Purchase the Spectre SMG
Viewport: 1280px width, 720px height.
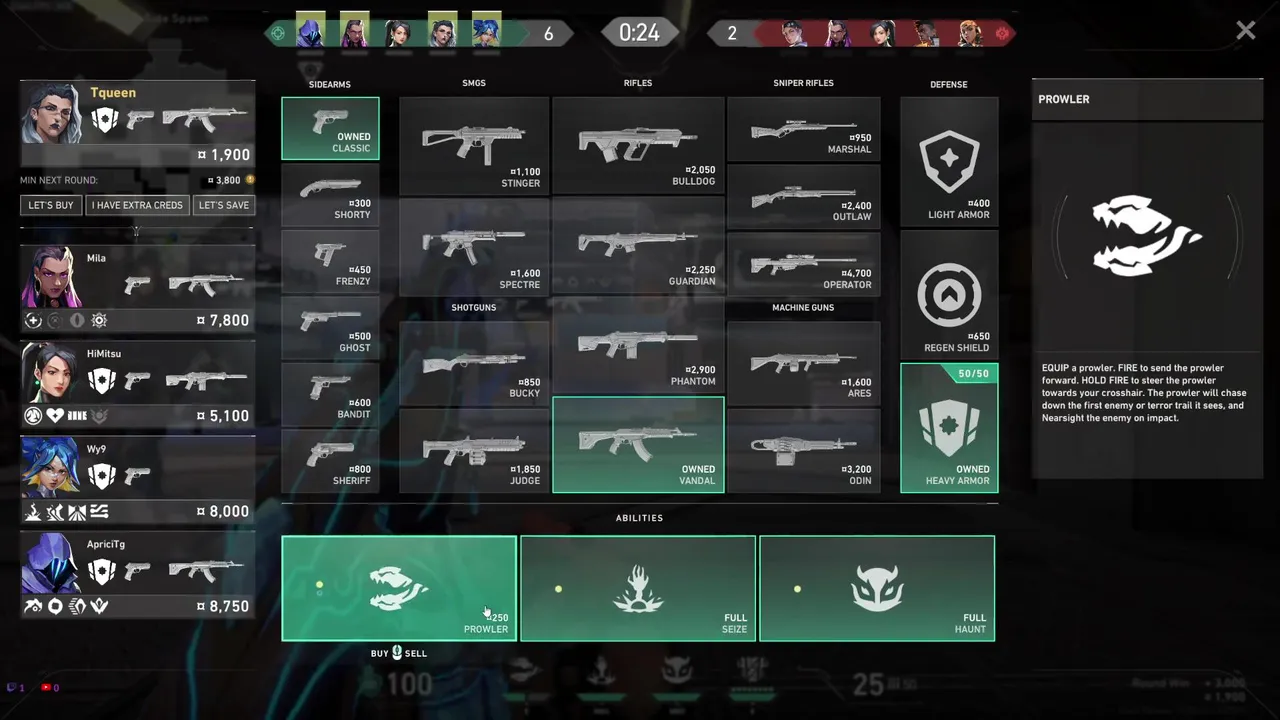pos(474,246)
